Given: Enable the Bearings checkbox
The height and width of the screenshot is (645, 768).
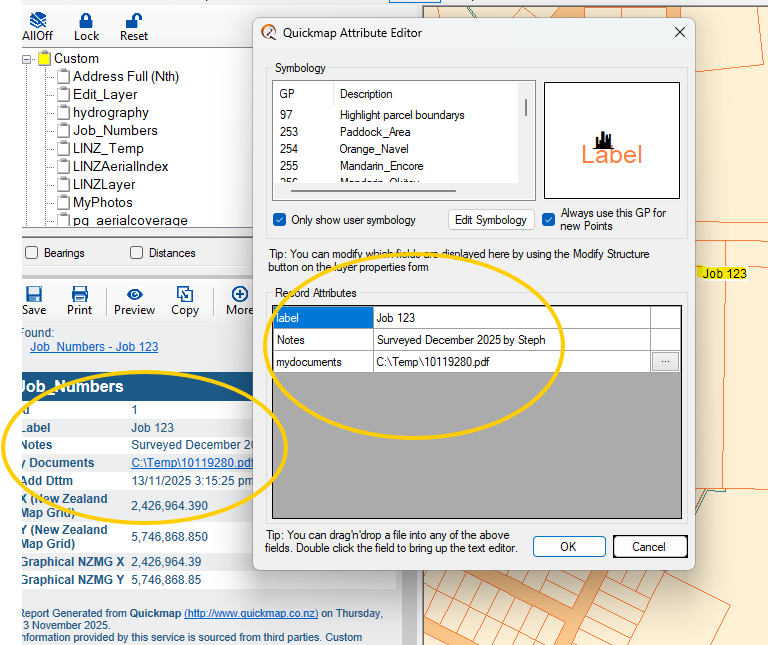Looking at the screenshot, I should (31, 253).
